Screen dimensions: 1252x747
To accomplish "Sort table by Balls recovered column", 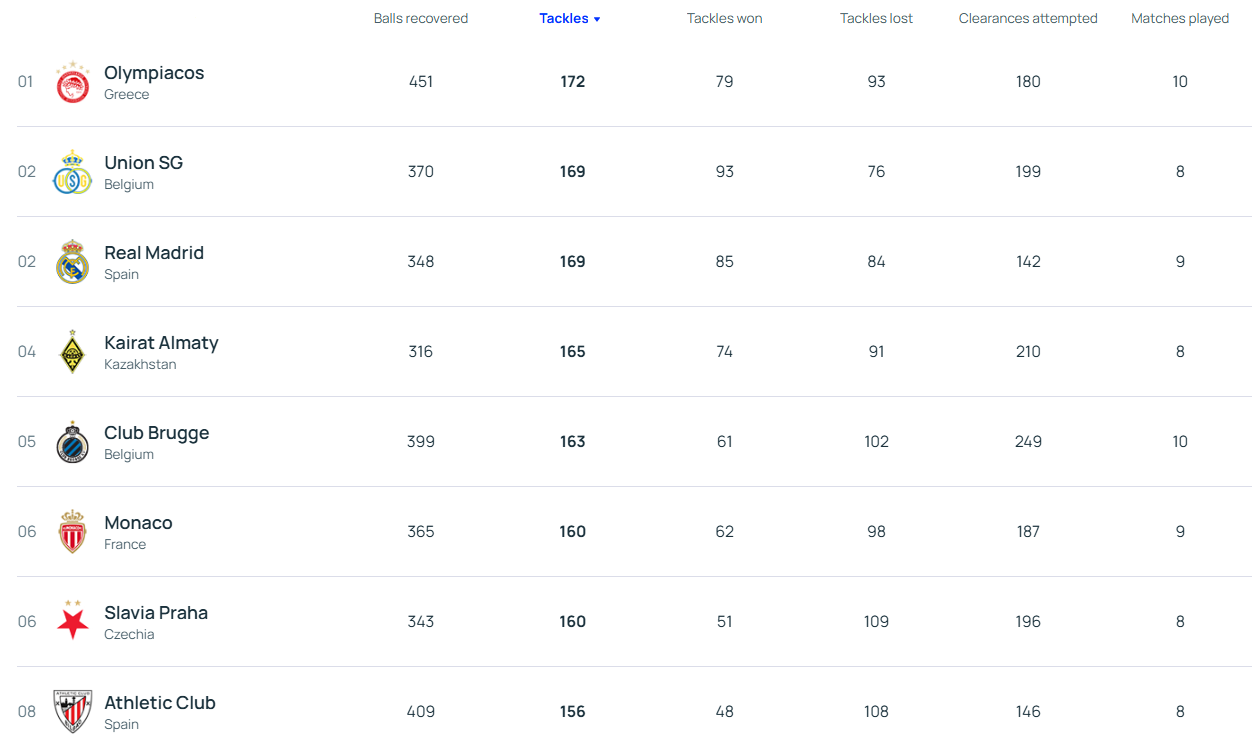I will coord(420,19).
